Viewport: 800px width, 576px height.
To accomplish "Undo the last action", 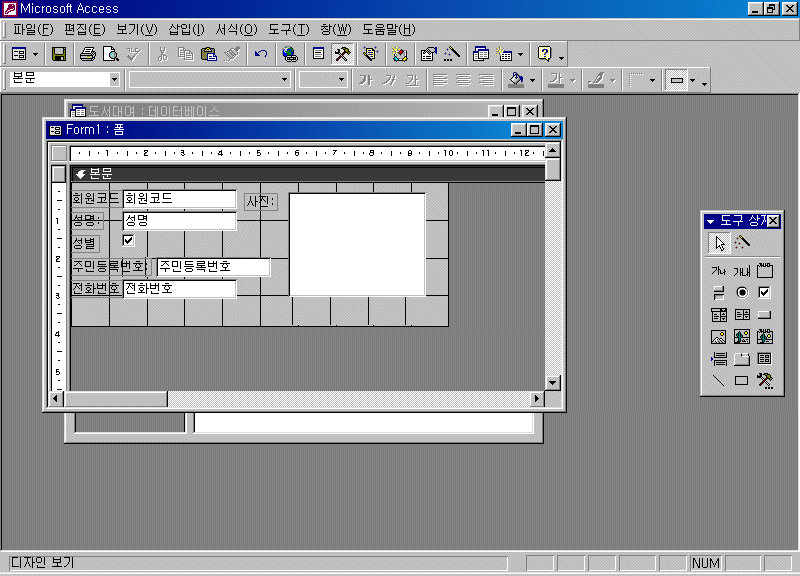I will click(x=261, y=54).
